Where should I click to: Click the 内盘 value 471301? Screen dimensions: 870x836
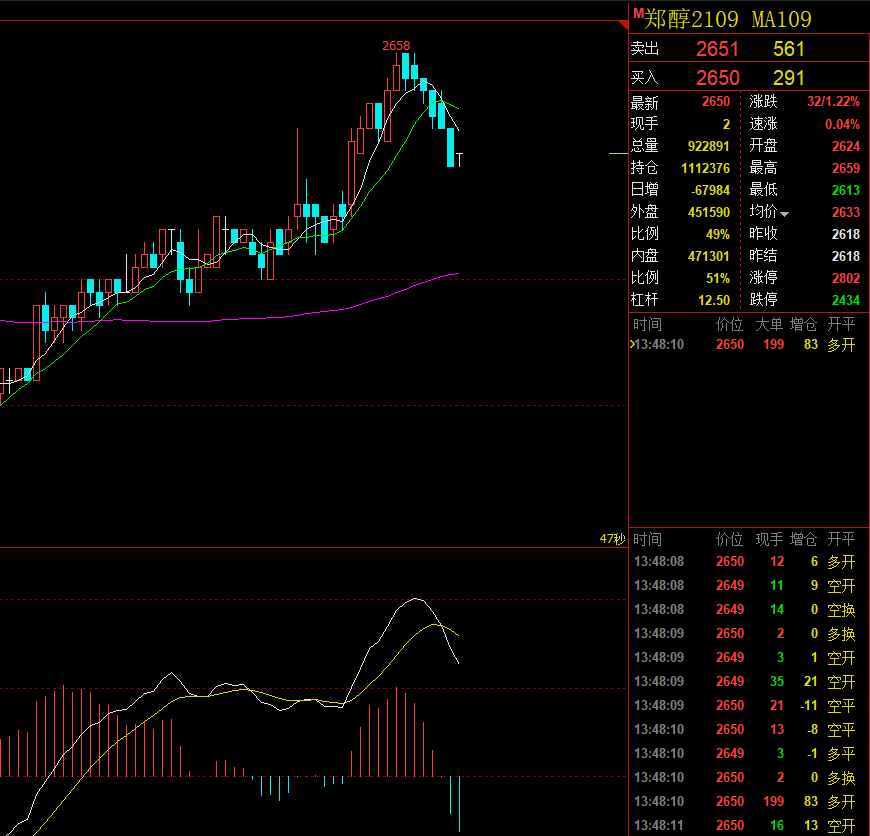point(709,256)
